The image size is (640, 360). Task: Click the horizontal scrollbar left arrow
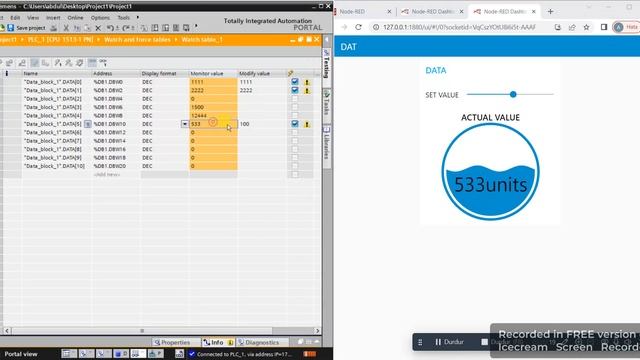[7, 331]
